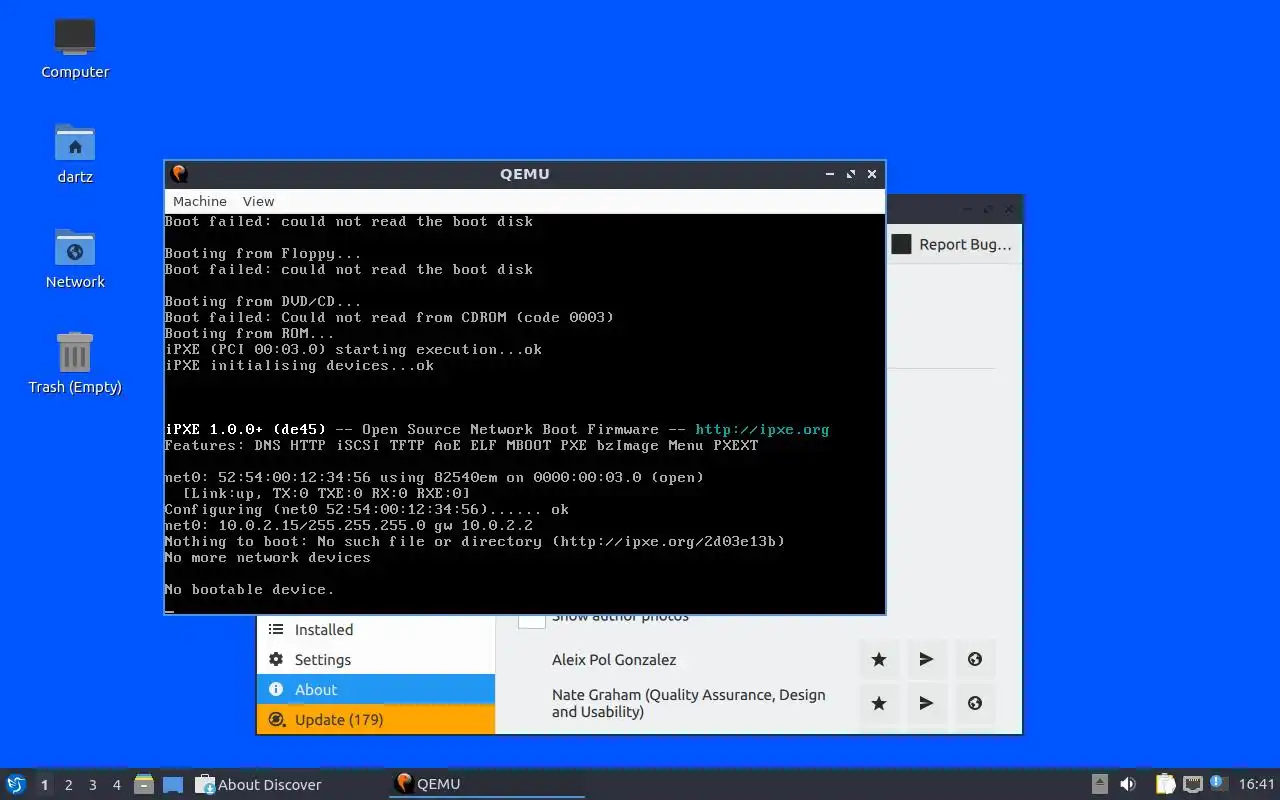
Task: Open the Trash (Empty) desktop icon
Action: coord(75,363)
